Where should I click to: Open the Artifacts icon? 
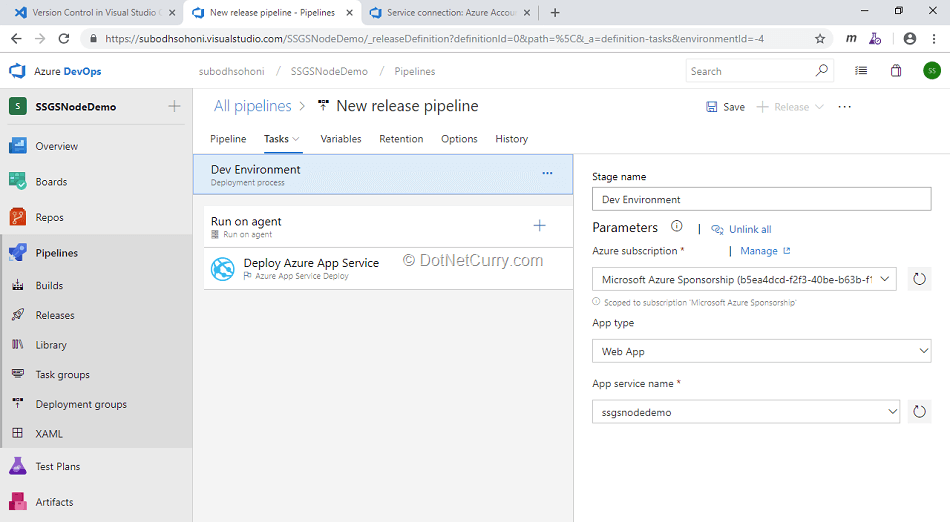[x=18, y=501]
